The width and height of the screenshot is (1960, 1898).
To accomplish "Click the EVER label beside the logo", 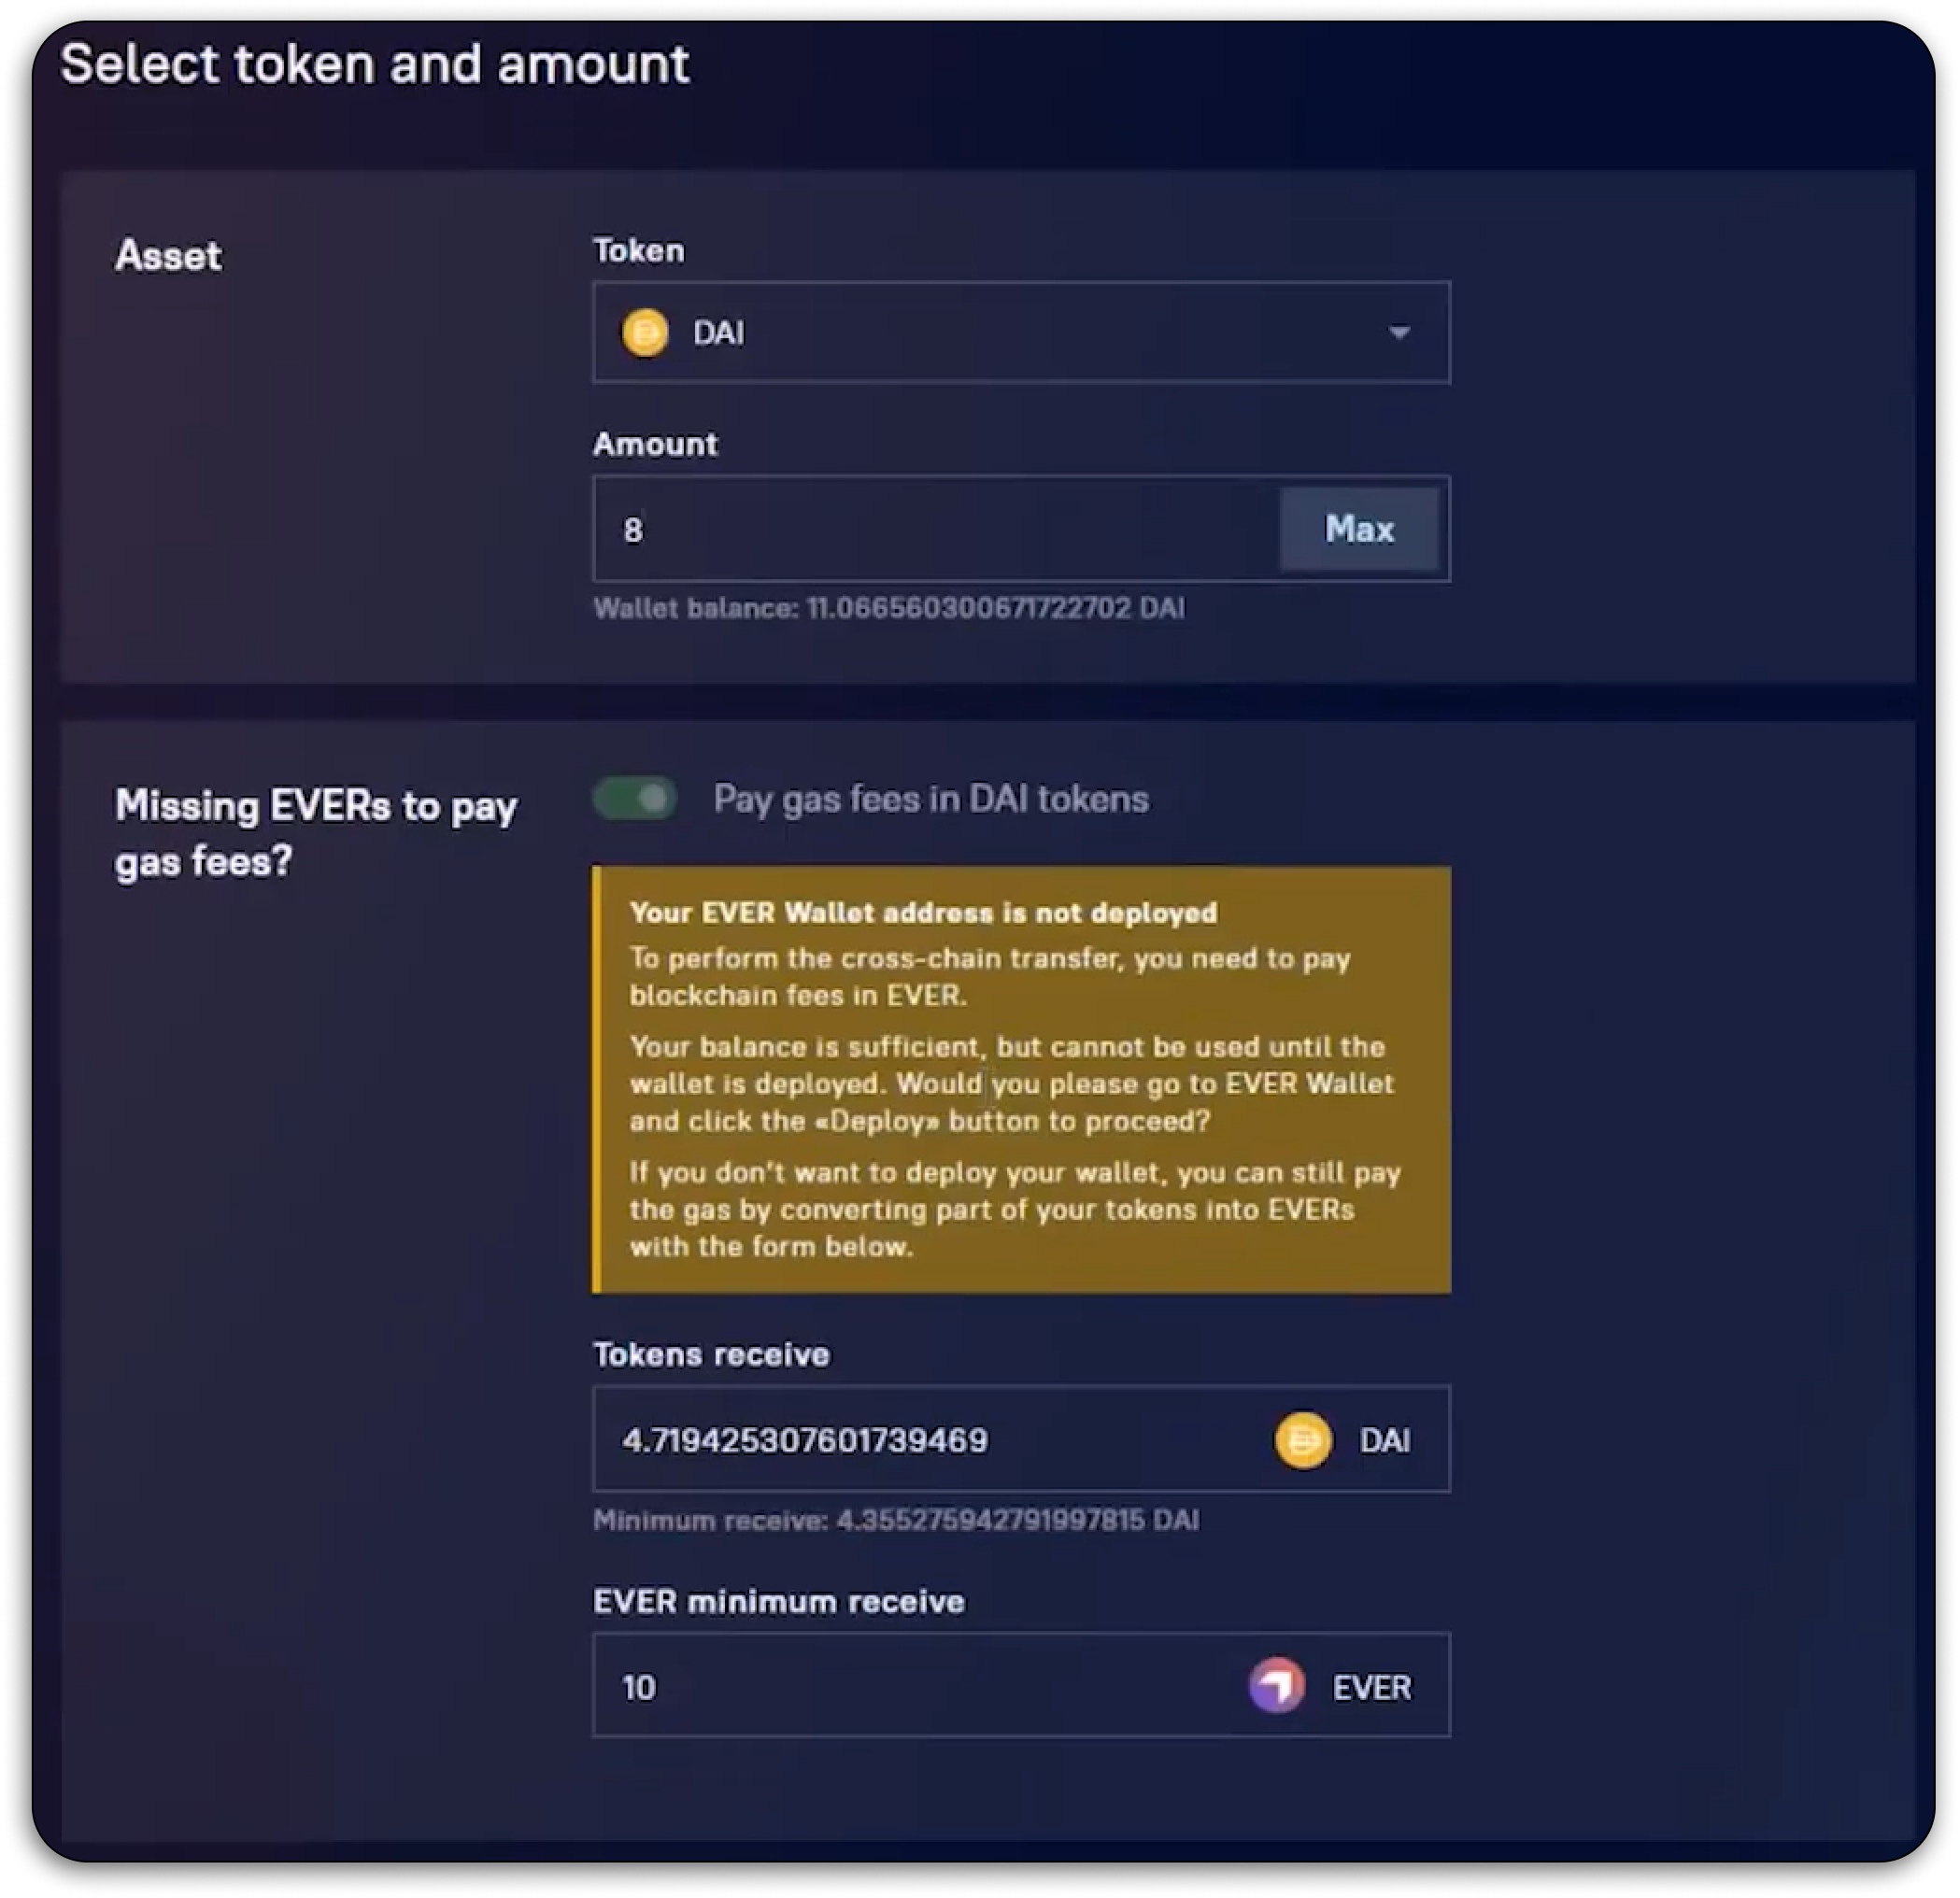I will coord(1372,1687).
